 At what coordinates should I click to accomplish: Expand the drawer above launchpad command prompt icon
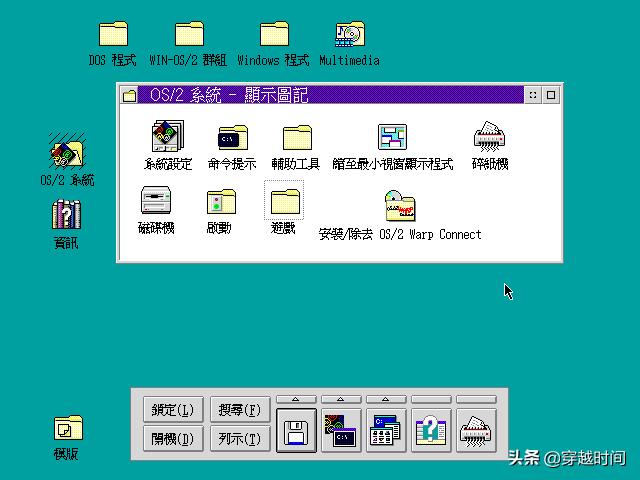pos(341,400)
